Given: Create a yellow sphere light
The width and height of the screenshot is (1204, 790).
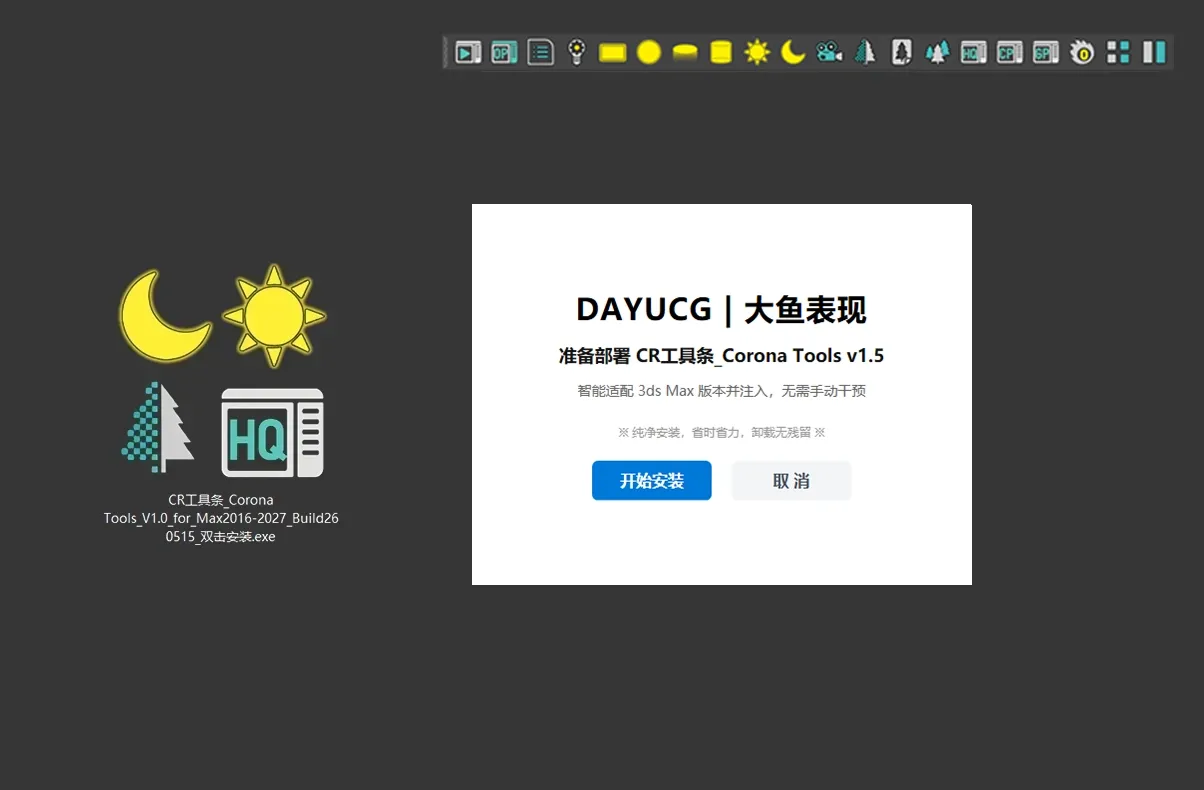Looking at the screenshot, I should click(649, 52).
